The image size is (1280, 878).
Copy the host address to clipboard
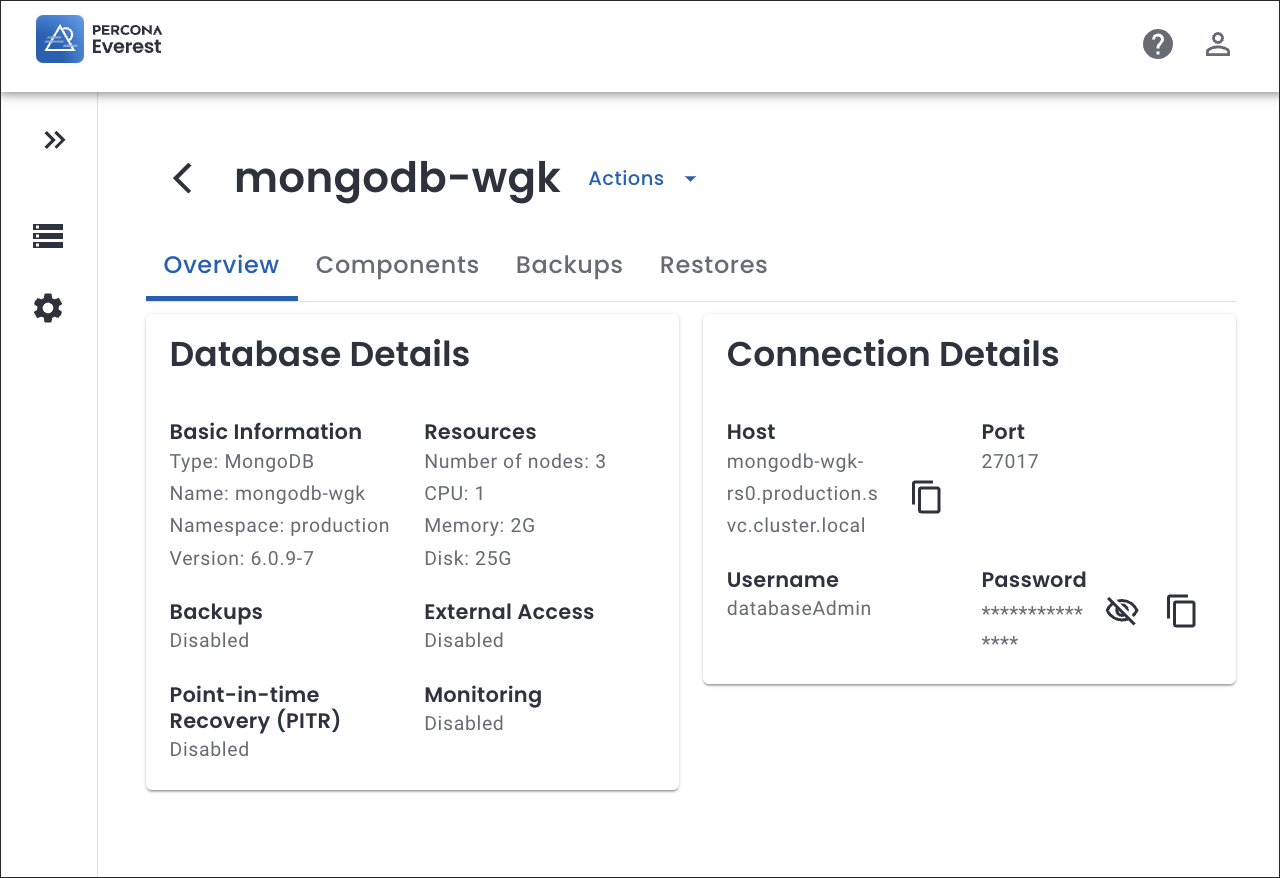click(x=926, y=497)
